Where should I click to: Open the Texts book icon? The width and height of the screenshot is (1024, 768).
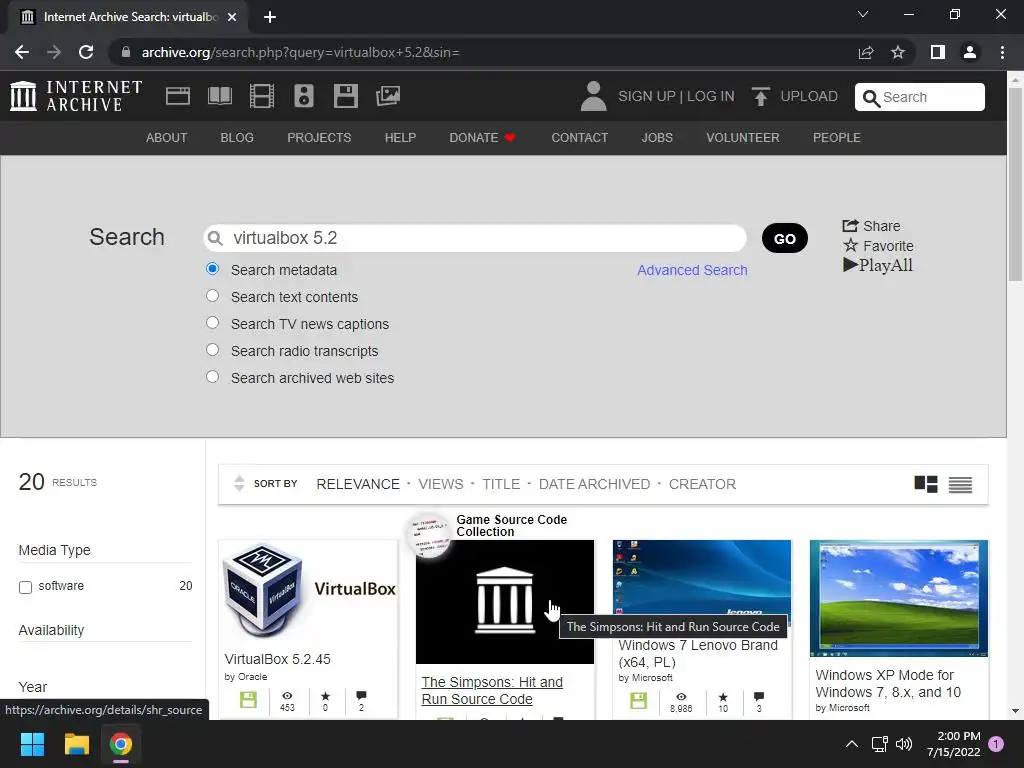coord(219,96)
